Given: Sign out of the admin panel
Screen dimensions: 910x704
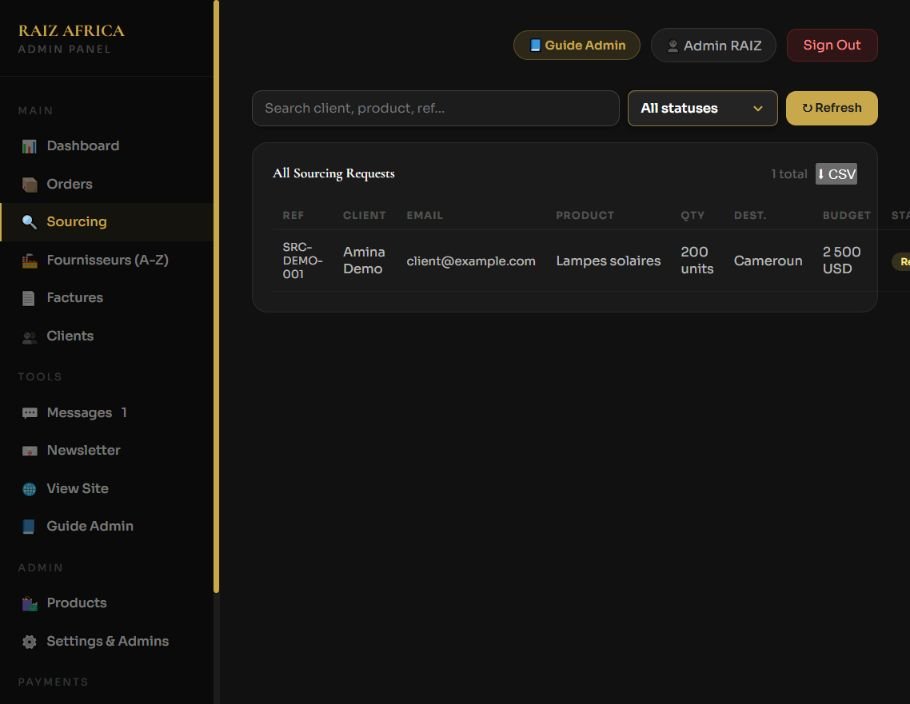Looking at the screenshot, I should click(832, 45).
